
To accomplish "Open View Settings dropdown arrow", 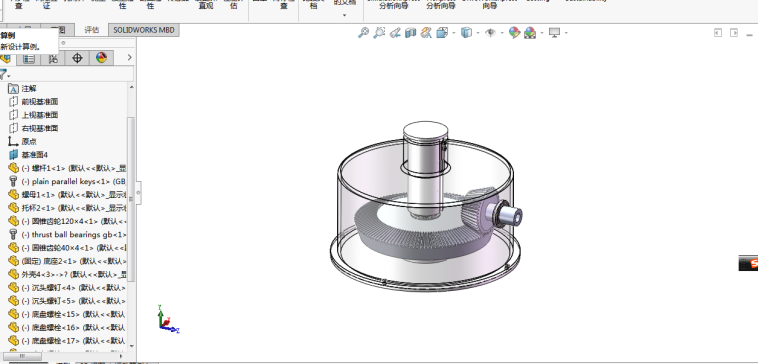I will (x=566, y=33).
